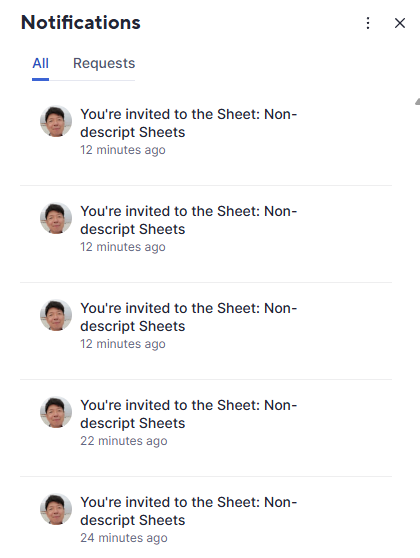The image size is (420, 558).
Task: Close the Notifications panel
Action: pyautogui.click(x=400, y=23)
